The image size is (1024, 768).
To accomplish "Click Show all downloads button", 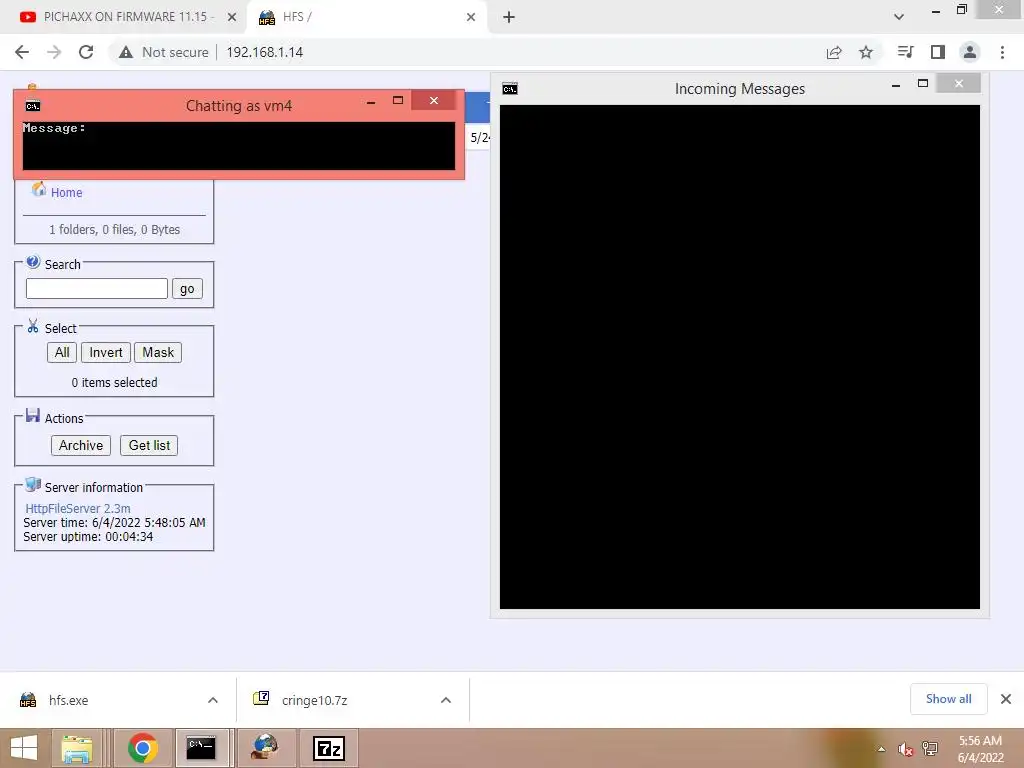I will 949,699.
